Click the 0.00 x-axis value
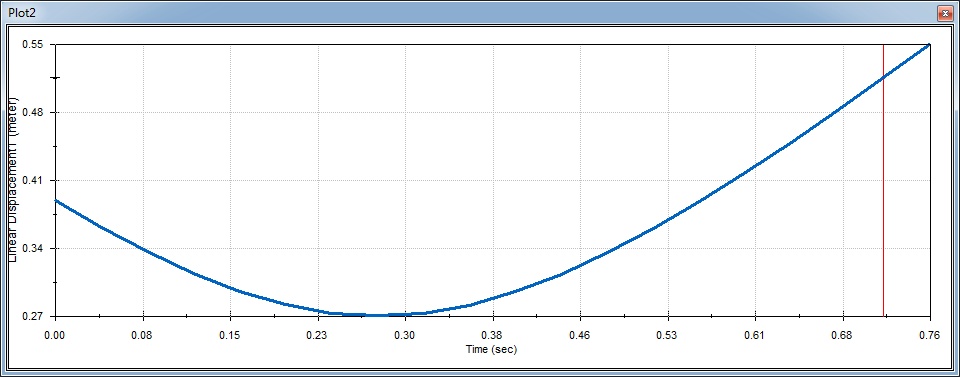The image size is (960, 377). point(55,335)
